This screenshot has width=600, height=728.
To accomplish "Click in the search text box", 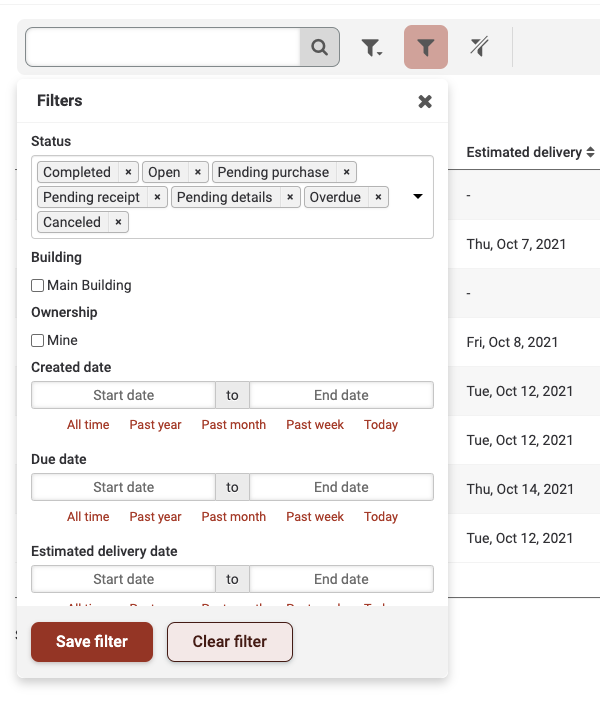I will pos(163,47).
